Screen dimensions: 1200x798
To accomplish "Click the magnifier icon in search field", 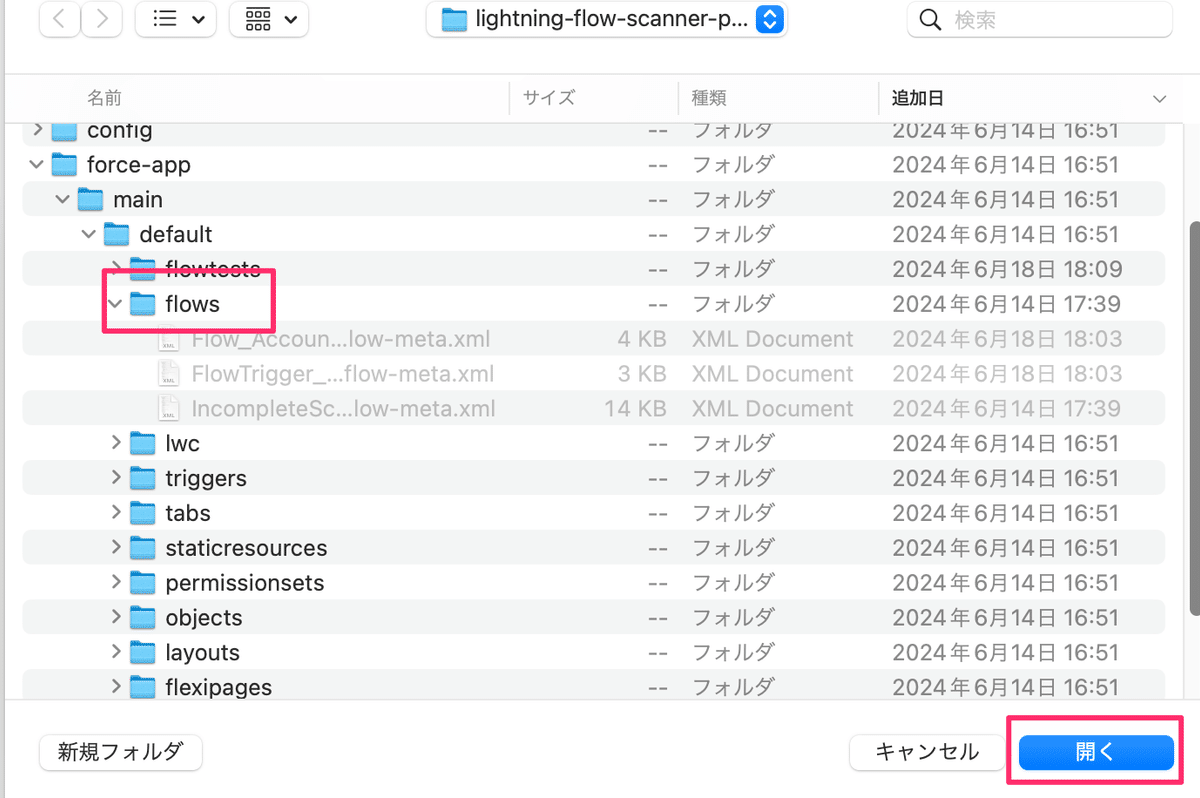I will pyautogui.click(x=930, y=19).
